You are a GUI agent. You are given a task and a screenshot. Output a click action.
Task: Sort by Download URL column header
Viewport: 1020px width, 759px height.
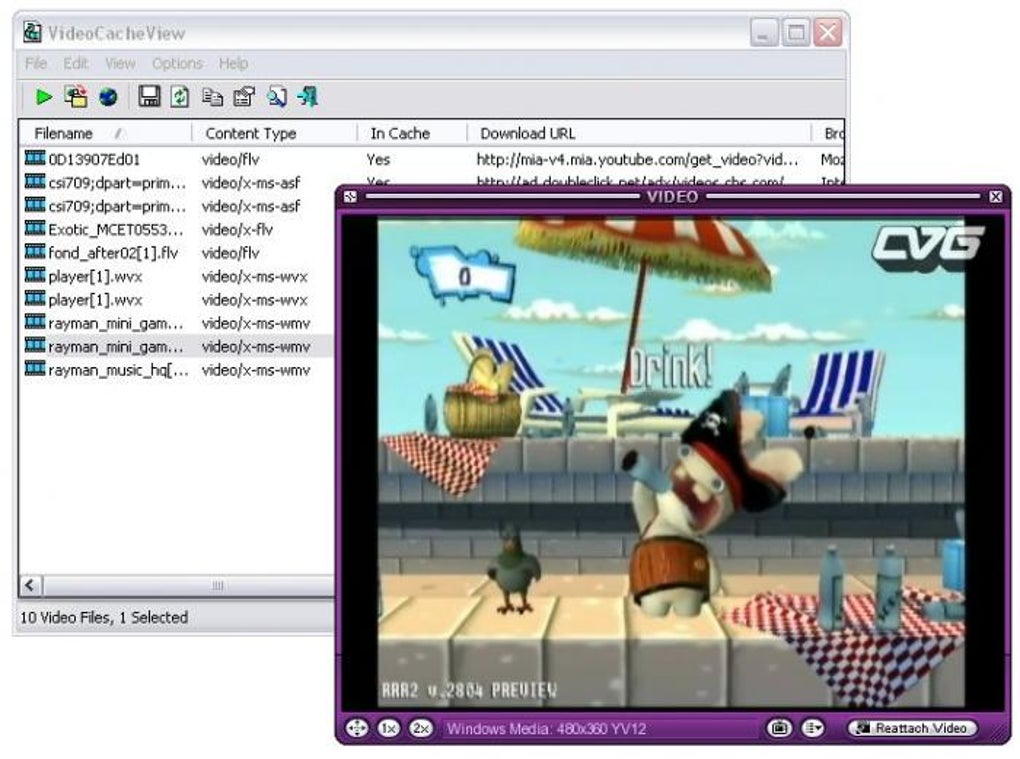coord(639,133)
